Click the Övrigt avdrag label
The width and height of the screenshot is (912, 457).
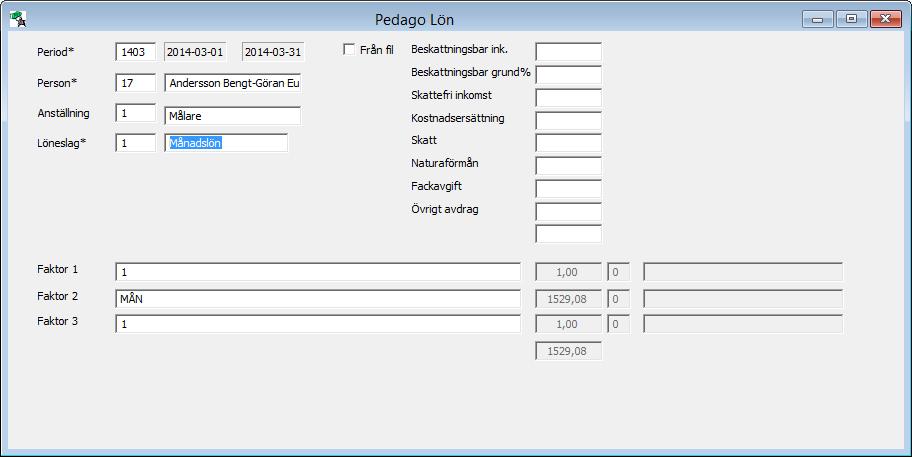tap(445, 209)
